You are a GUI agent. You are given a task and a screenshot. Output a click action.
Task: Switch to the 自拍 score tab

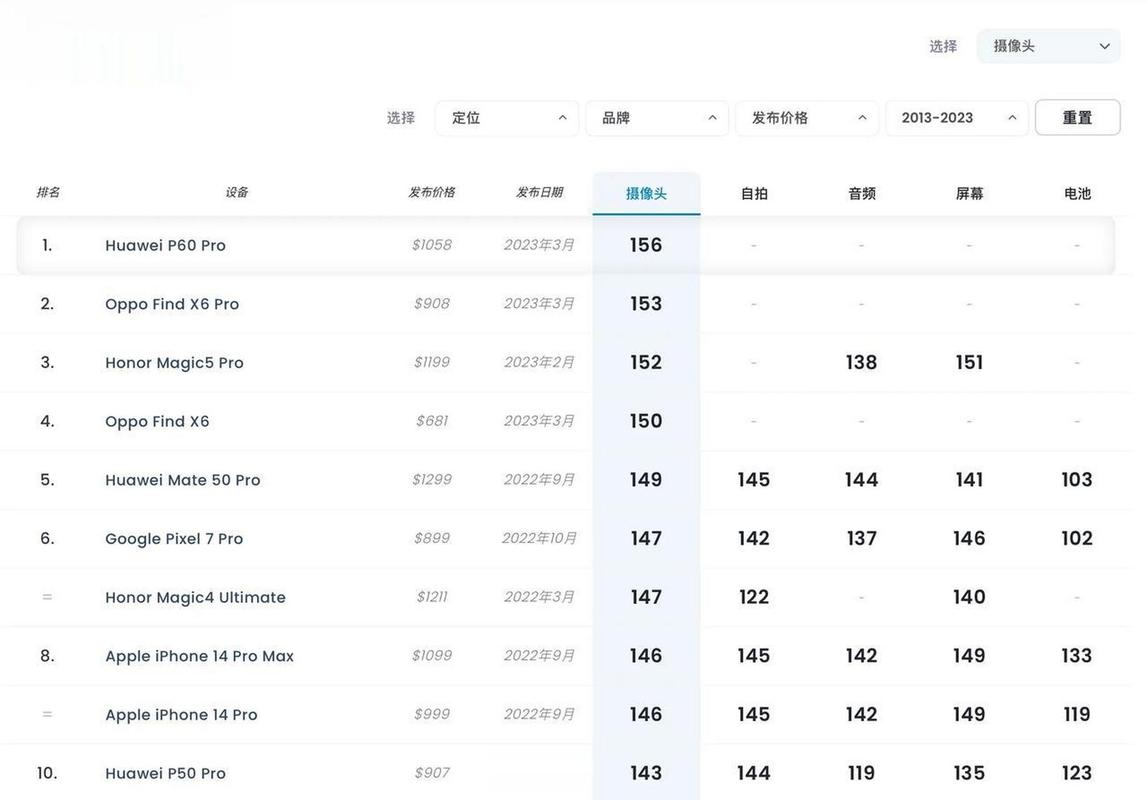pos(754,194)
